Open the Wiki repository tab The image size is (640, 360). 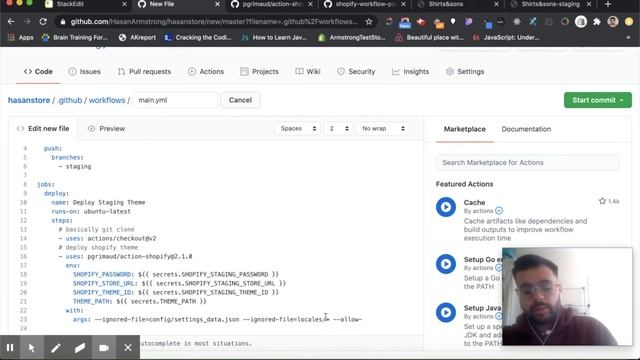point(308,71)
